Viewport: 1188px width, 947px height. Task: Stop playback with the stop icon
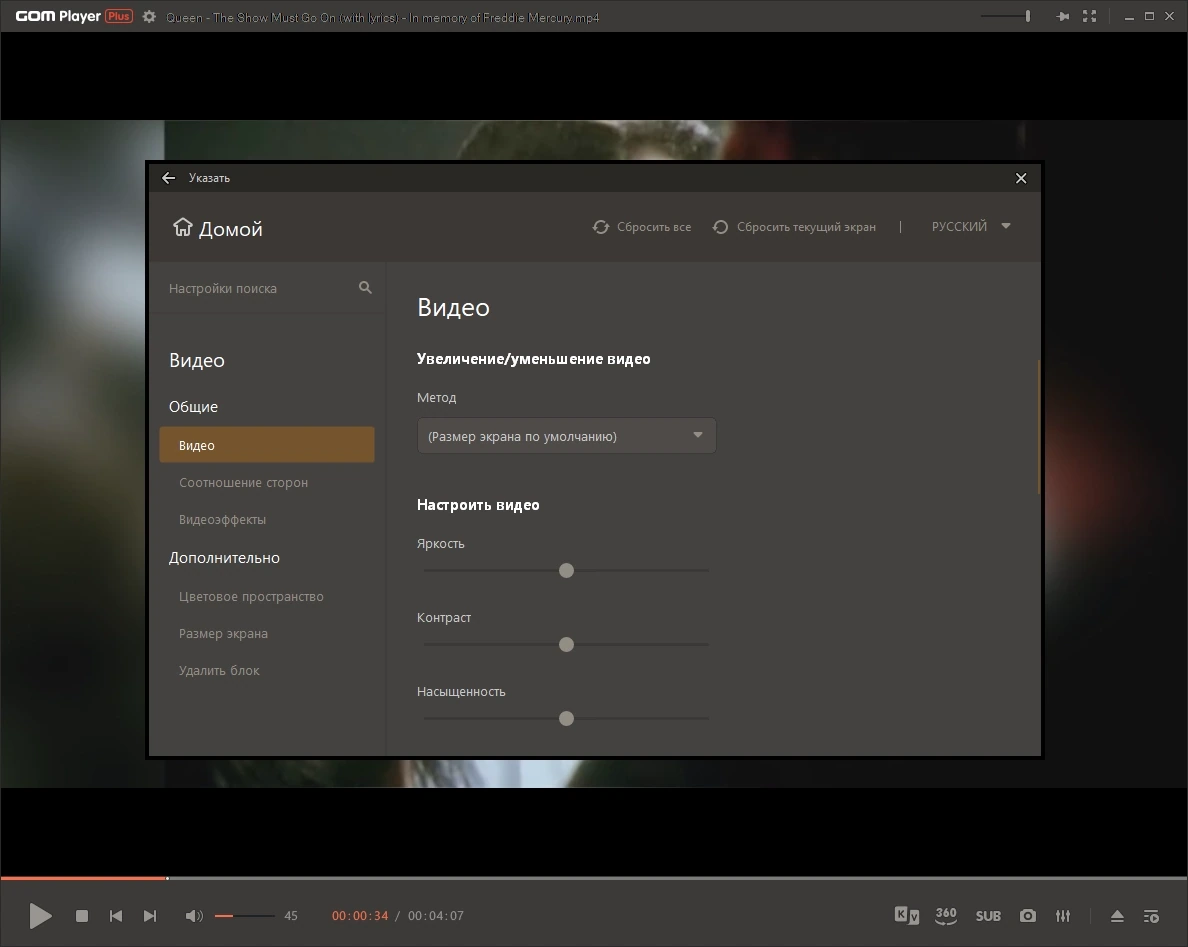[x=82, y=916]
